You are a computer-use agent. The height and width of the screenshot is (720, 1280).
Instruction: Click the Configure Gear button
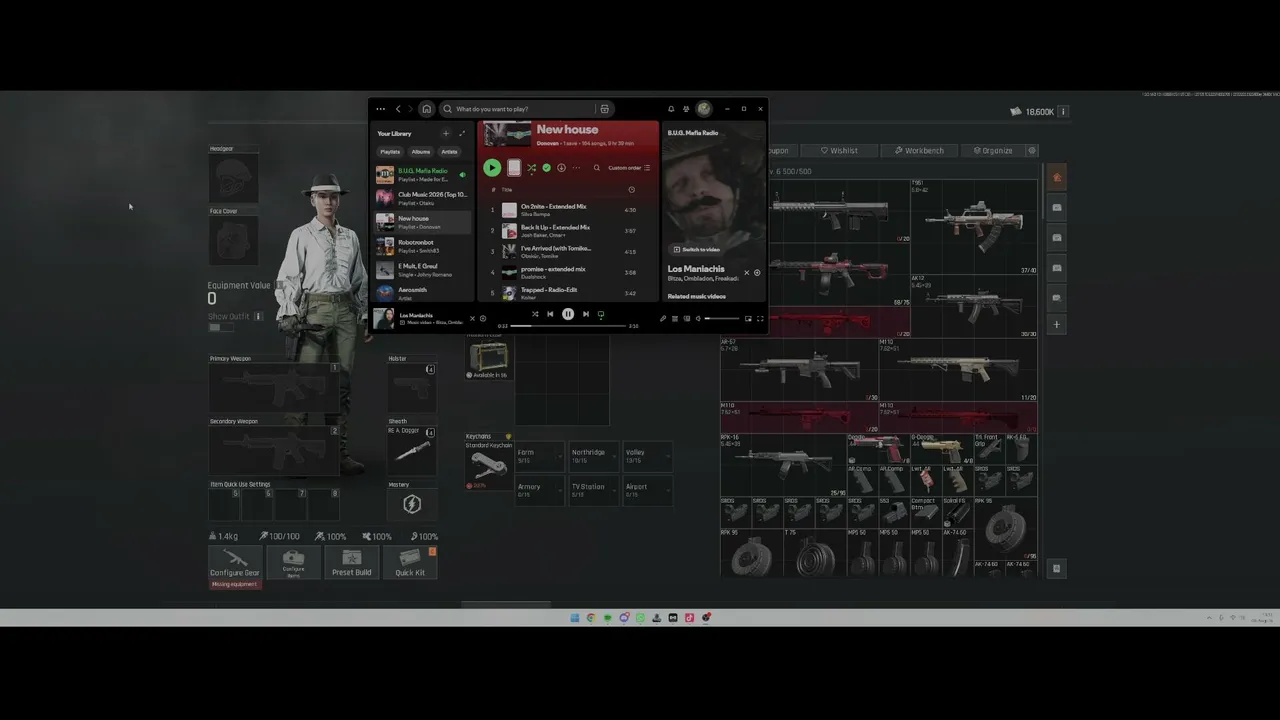point(235,562)
